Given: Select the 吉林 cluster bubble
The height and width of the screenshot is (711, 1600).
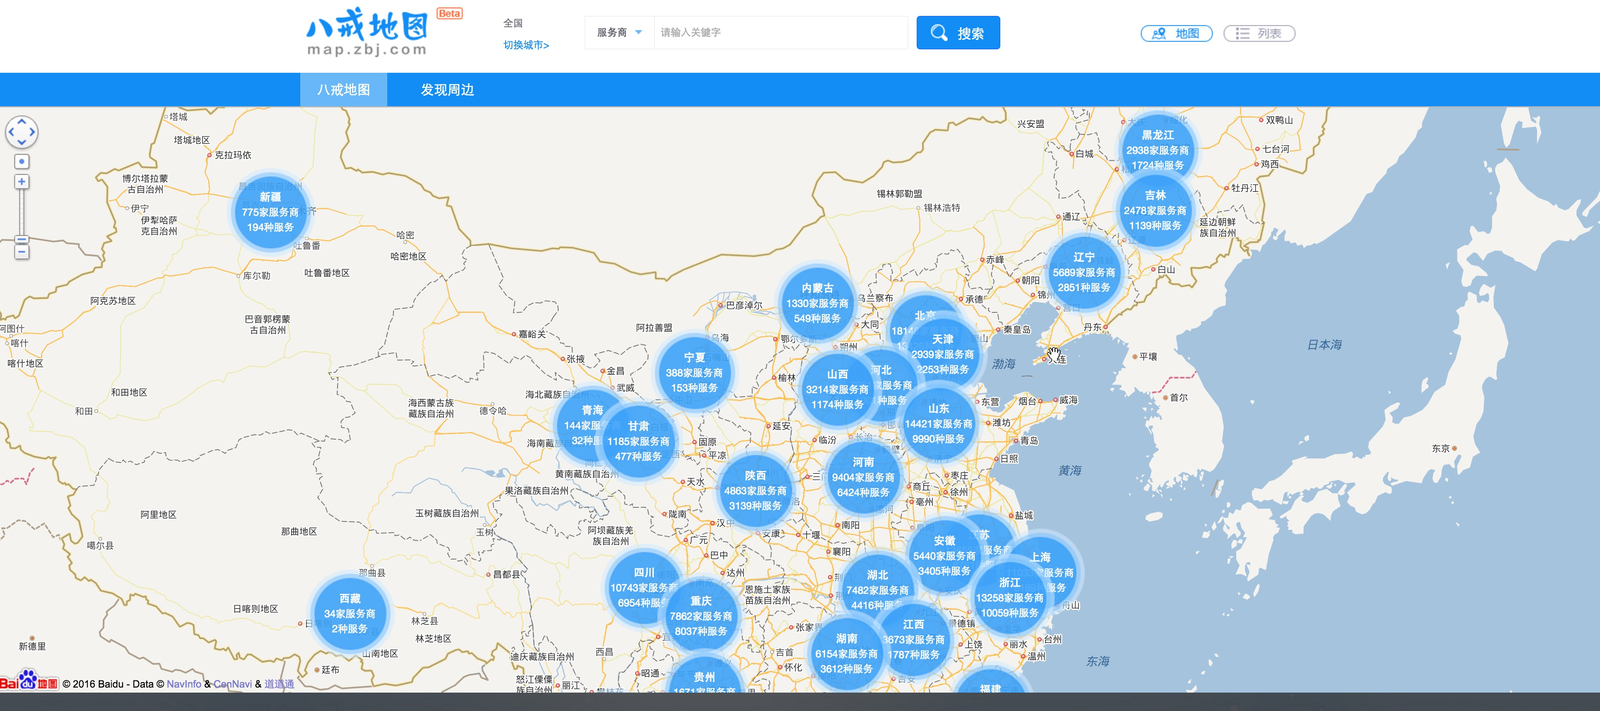Looking at the screenshot, I should click(x=1155, y=210).
